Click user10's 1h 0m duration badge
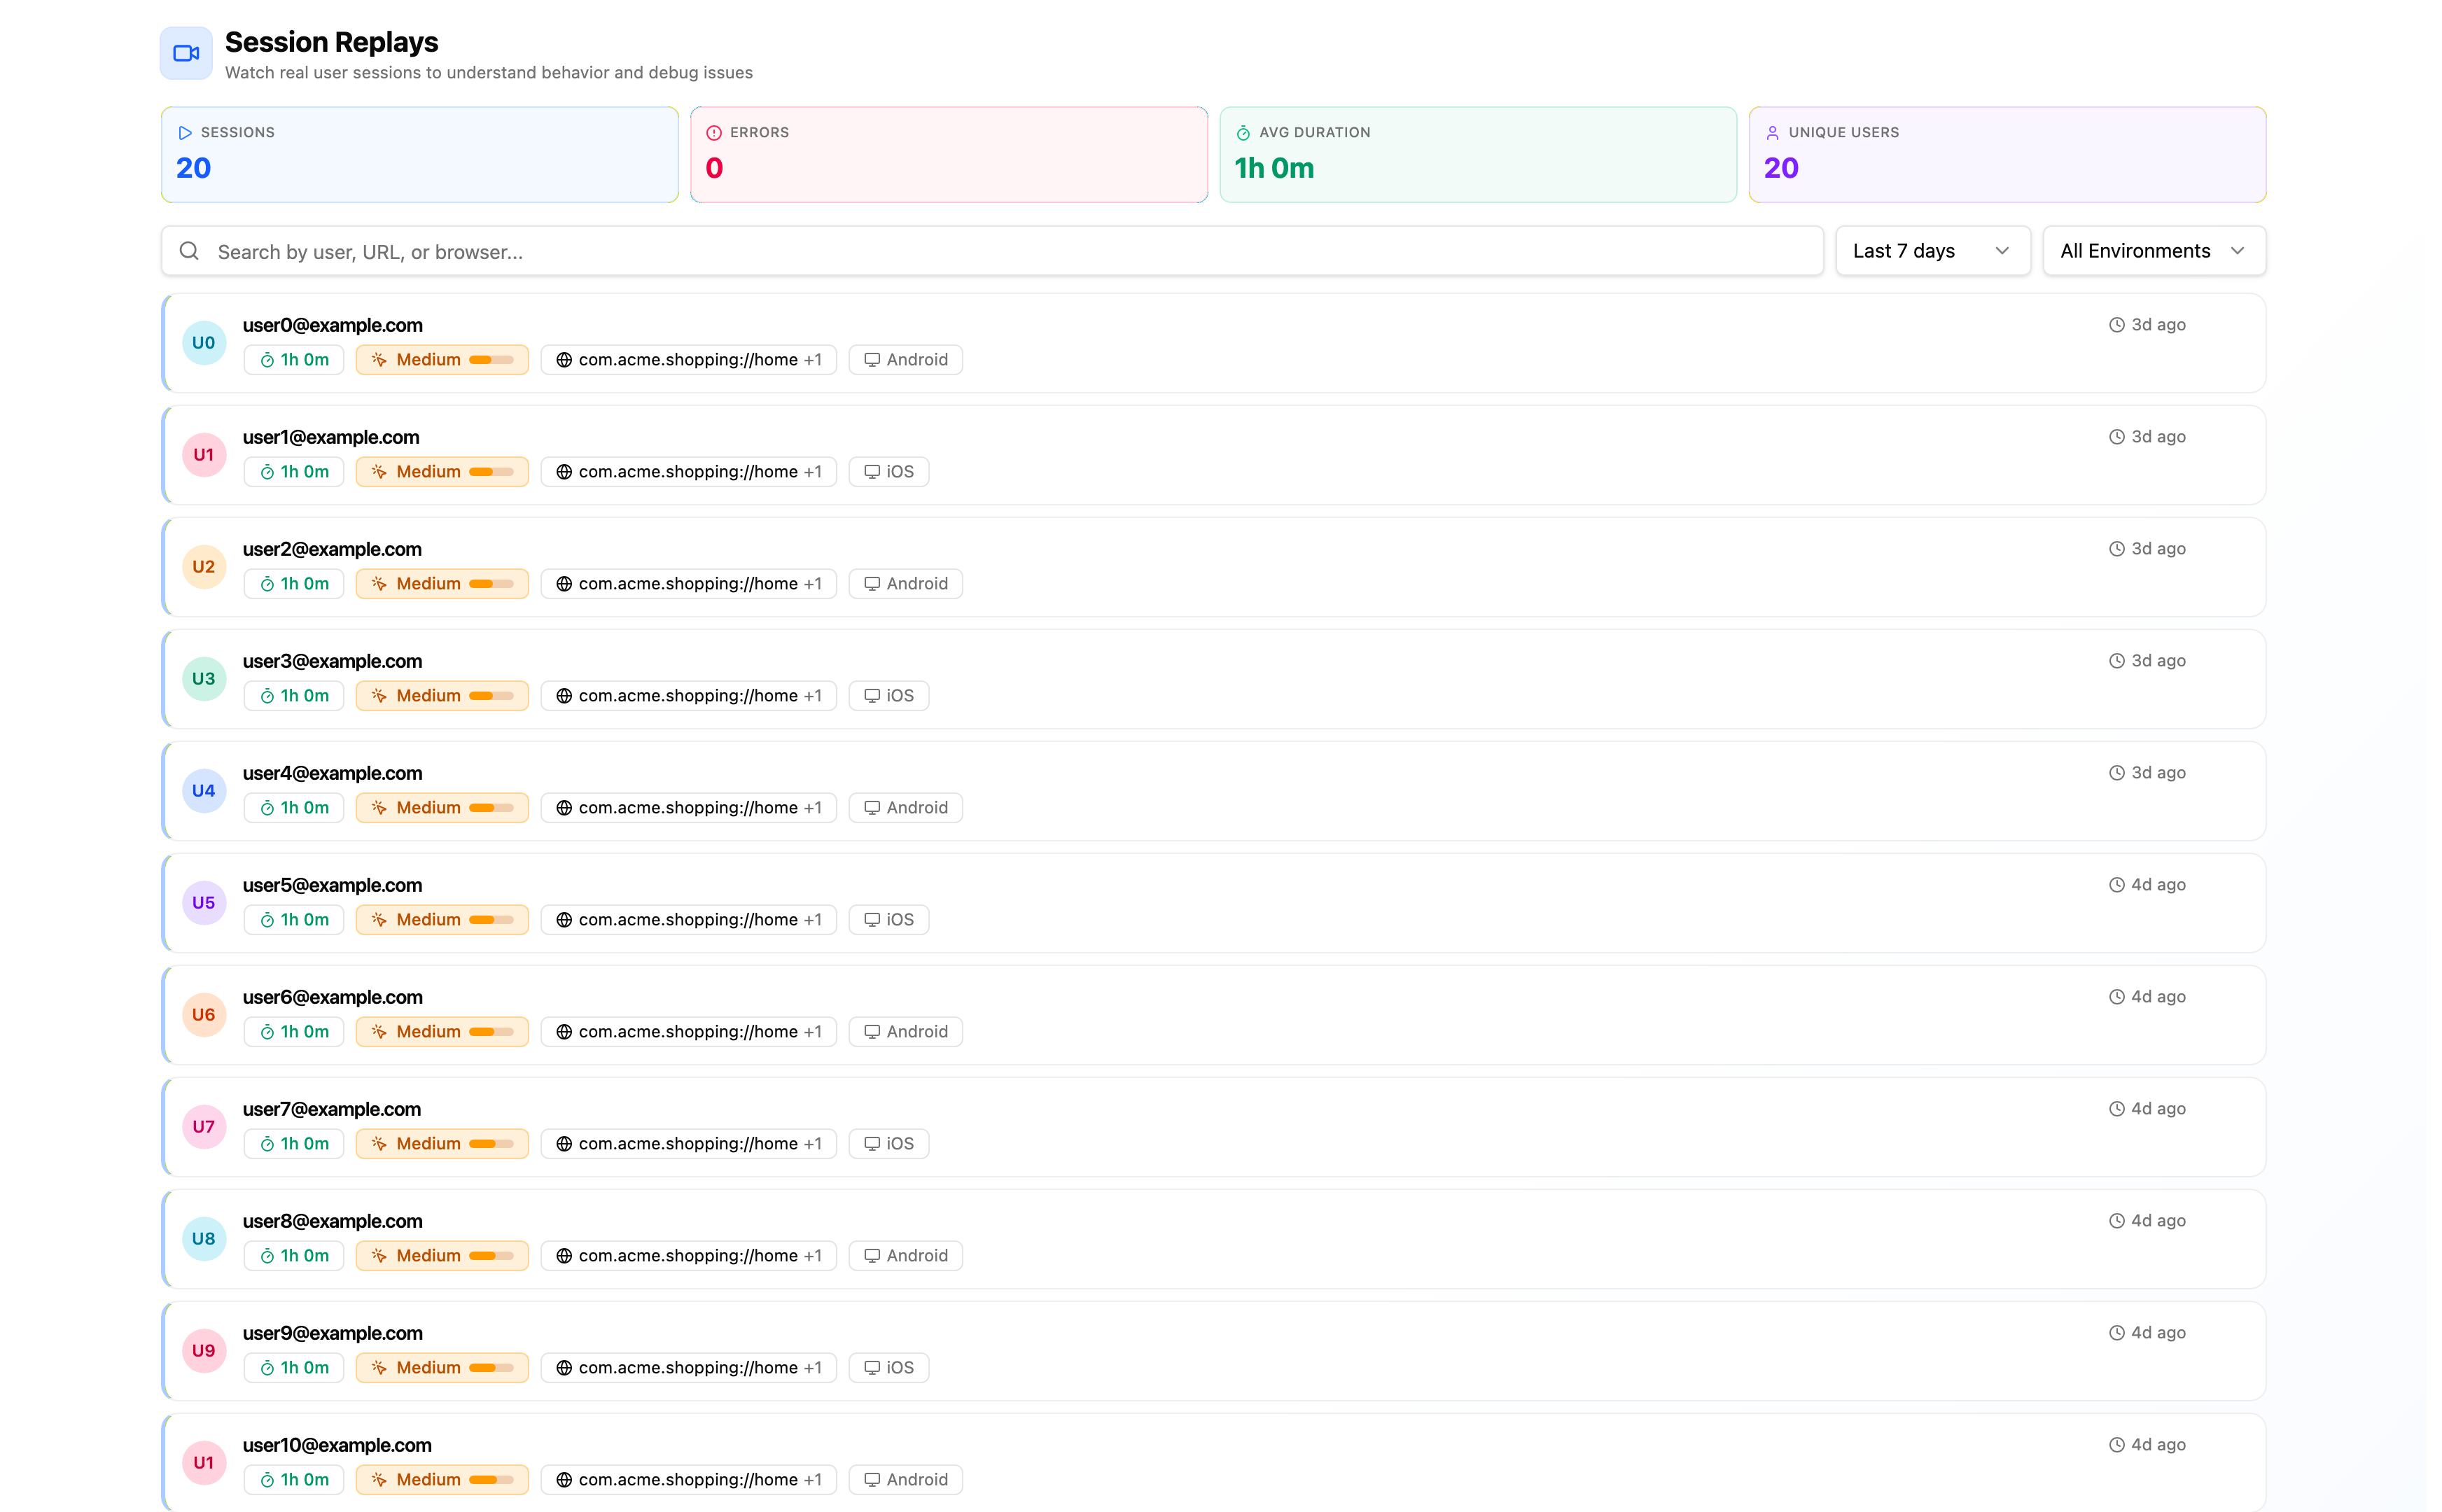 [293, 1480]
